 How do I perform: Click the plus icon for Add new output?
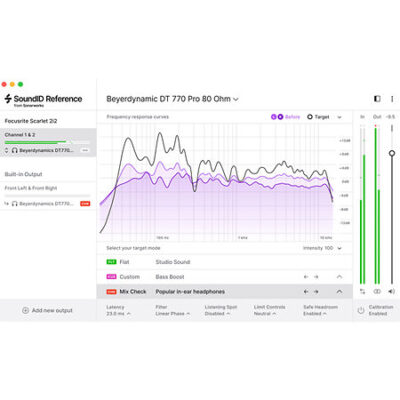pos(25,310)
